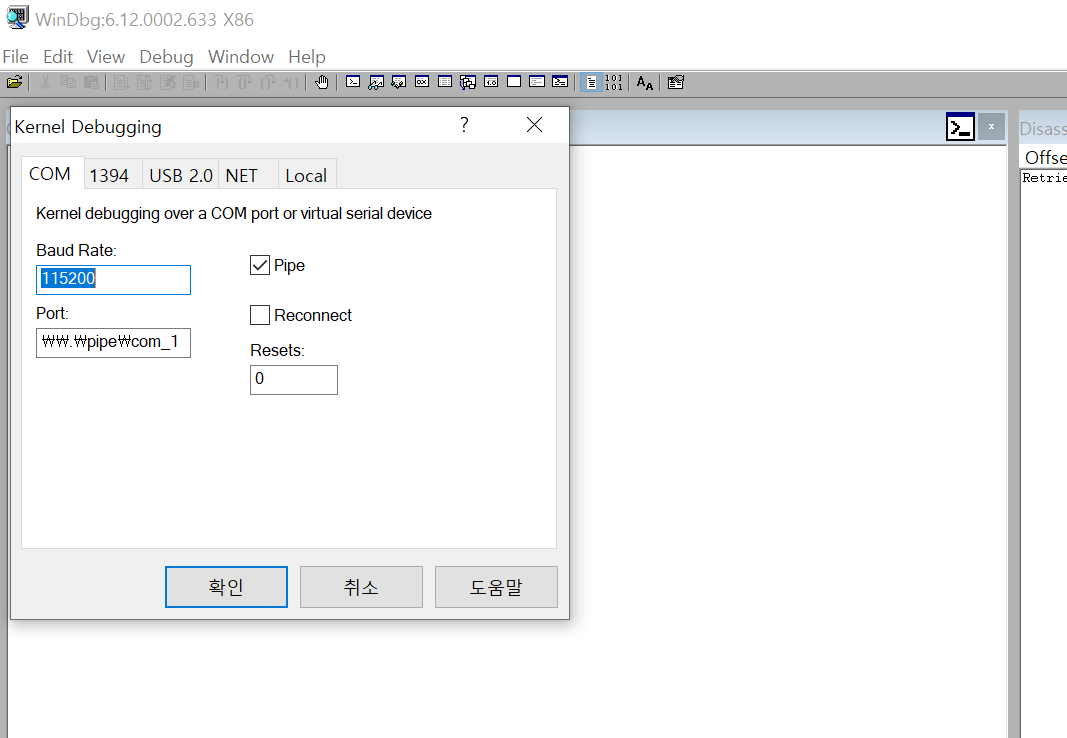Select the COM tab
This screenshot has height=738, width=1067.
point(50,174)
